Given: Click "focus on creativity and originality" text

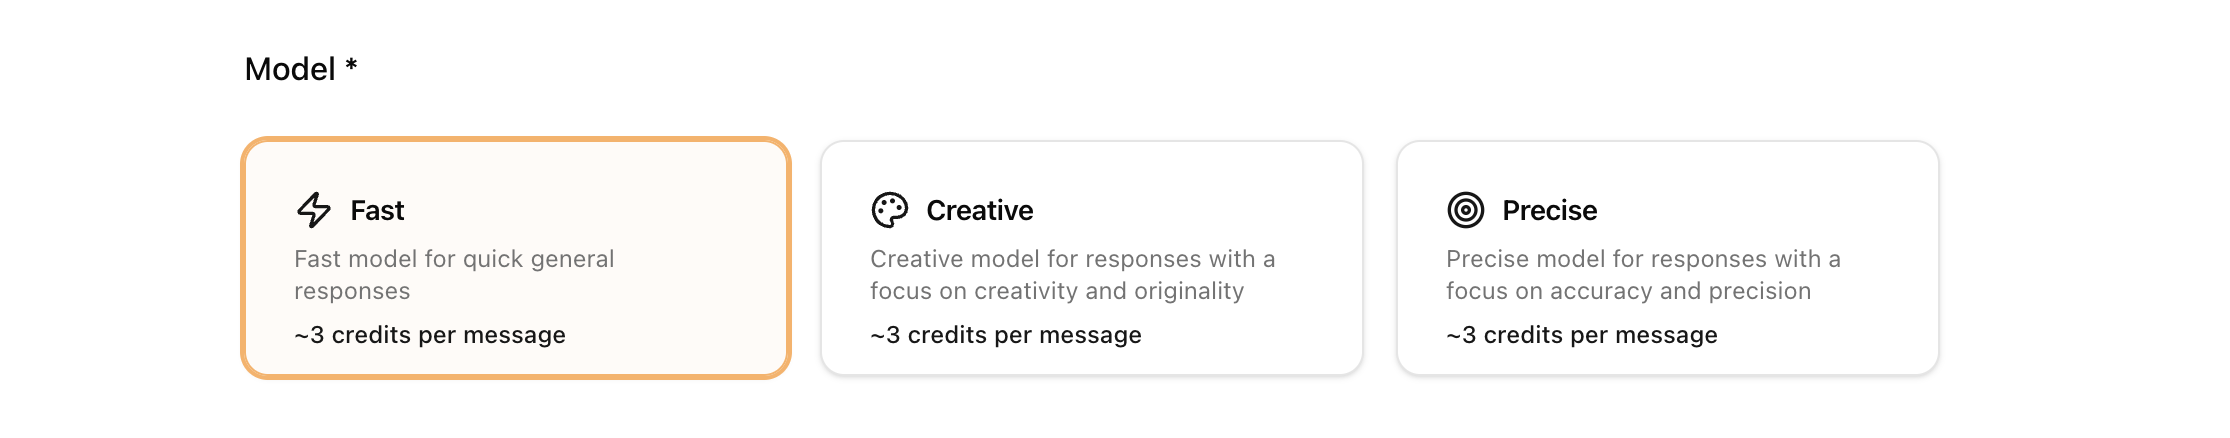Looking at the screenshot, I should (x=1057, y=291).
